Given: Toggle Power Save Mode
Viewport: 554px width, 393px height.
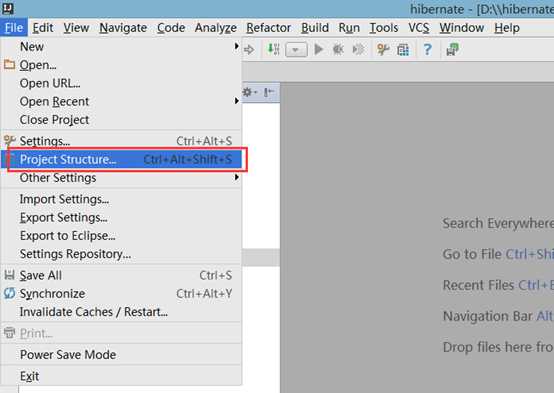Looking at the screenshot, I should [121, 354].
